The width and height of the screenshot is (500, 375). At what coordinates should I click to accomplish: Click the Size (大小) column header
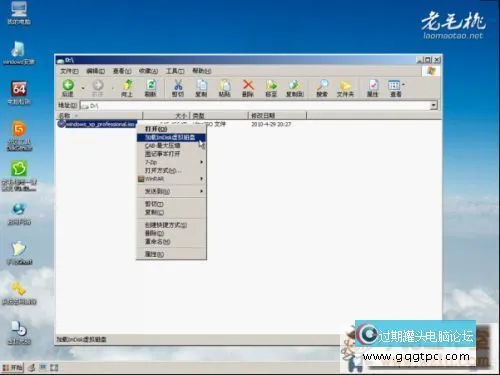(x=166, y=116)
